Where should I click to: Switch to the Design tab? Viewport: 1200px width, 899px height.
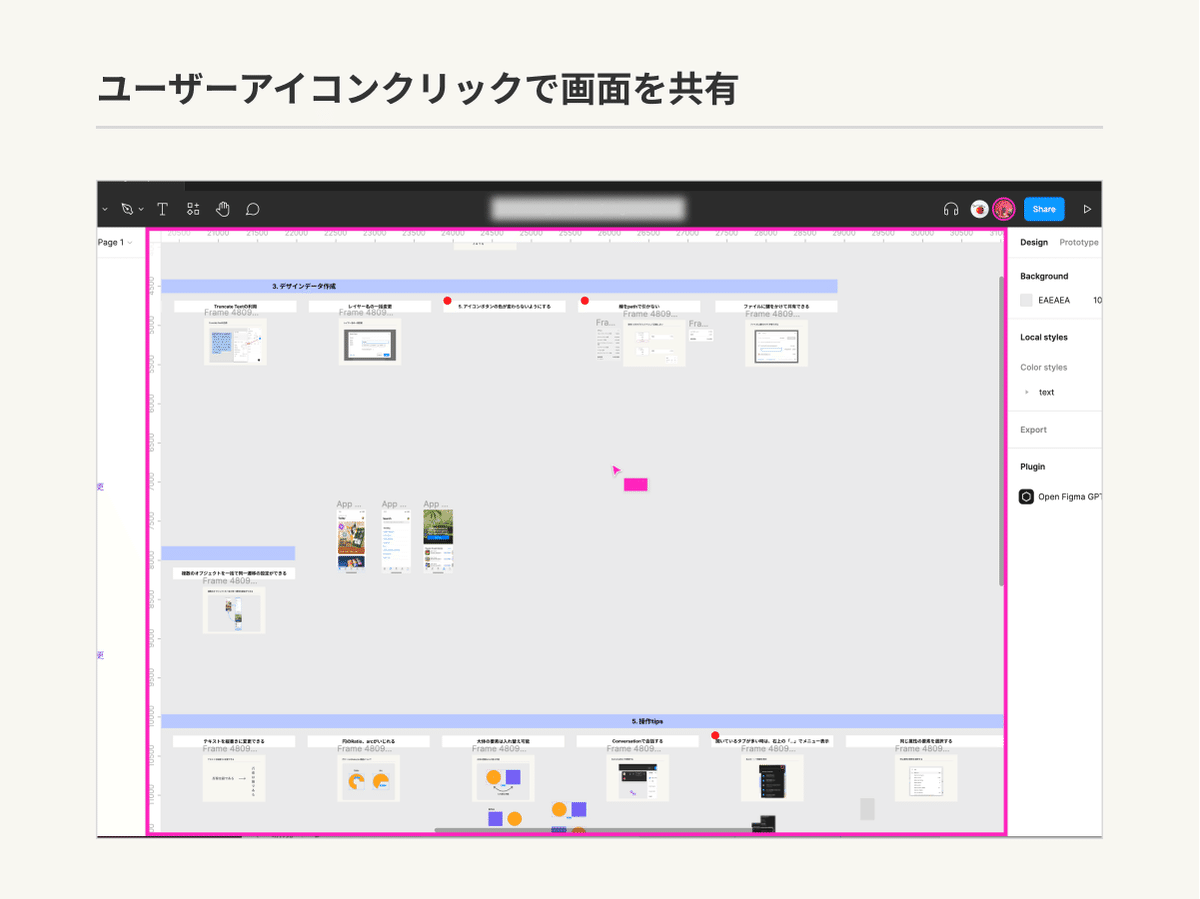click(1034, 242)
